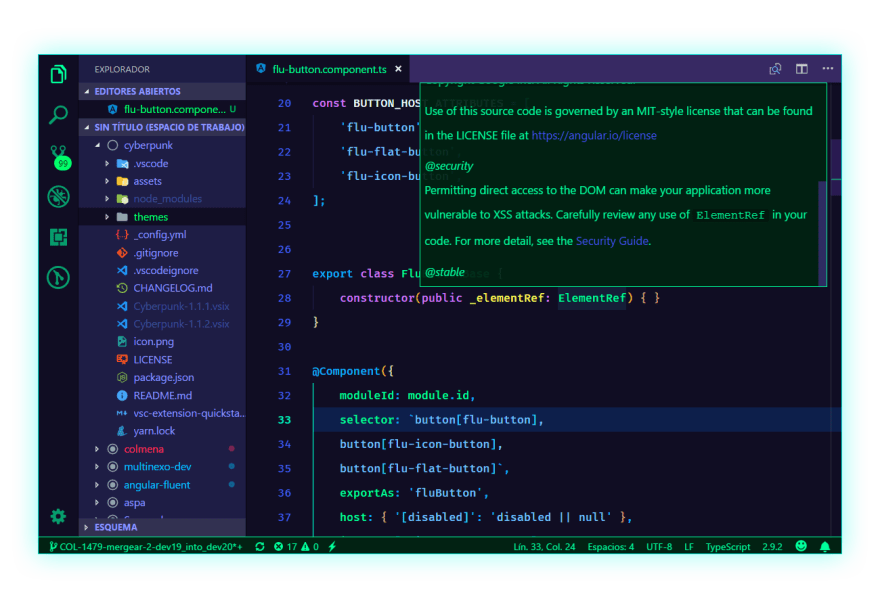Image resolution: width=880 pixels, height=609 pixels.
Task: Open the Search view
Action: (58, 115)
